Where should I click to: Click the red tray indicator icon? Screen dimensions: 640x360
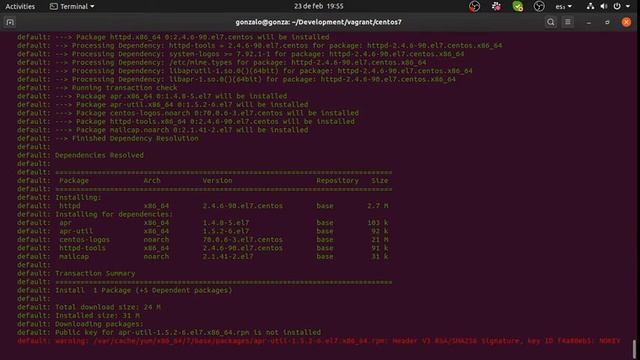pos(474,7)
